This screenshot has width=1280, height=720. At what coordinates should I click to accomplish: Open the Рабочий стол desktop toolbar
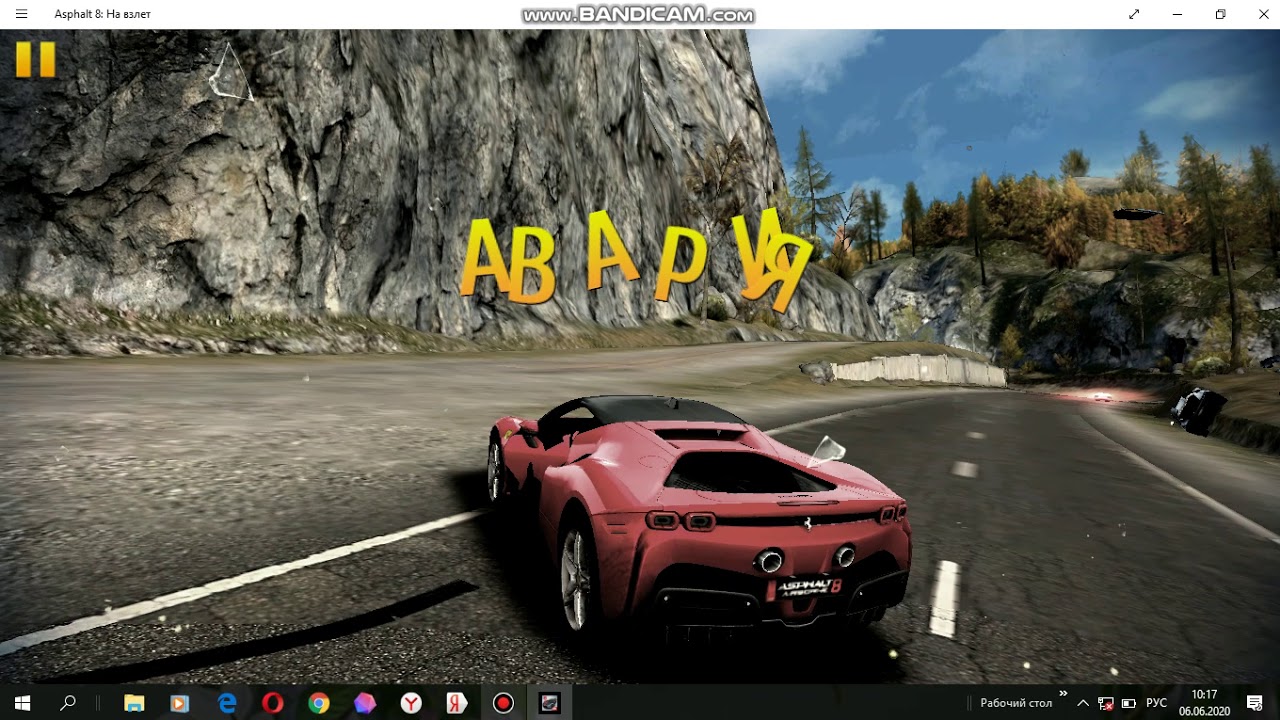1016,703
